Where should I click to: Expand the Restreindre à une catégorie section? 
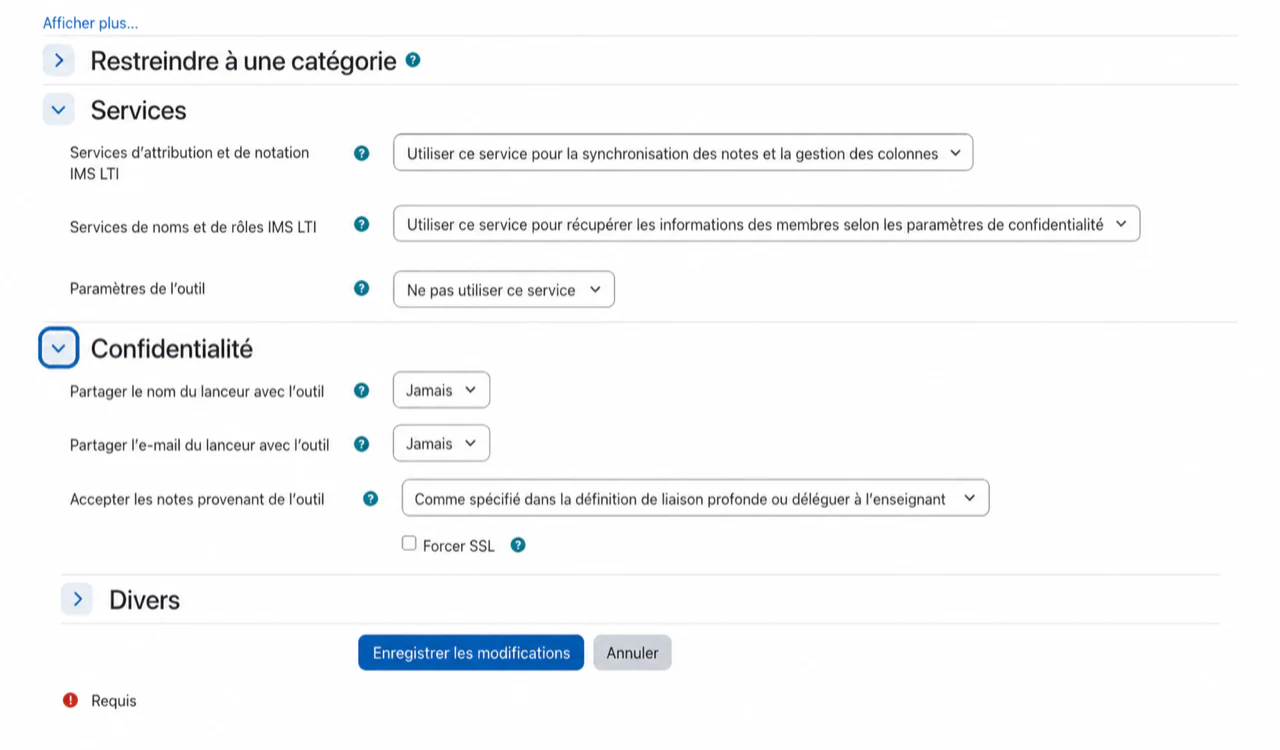[59, 60]
